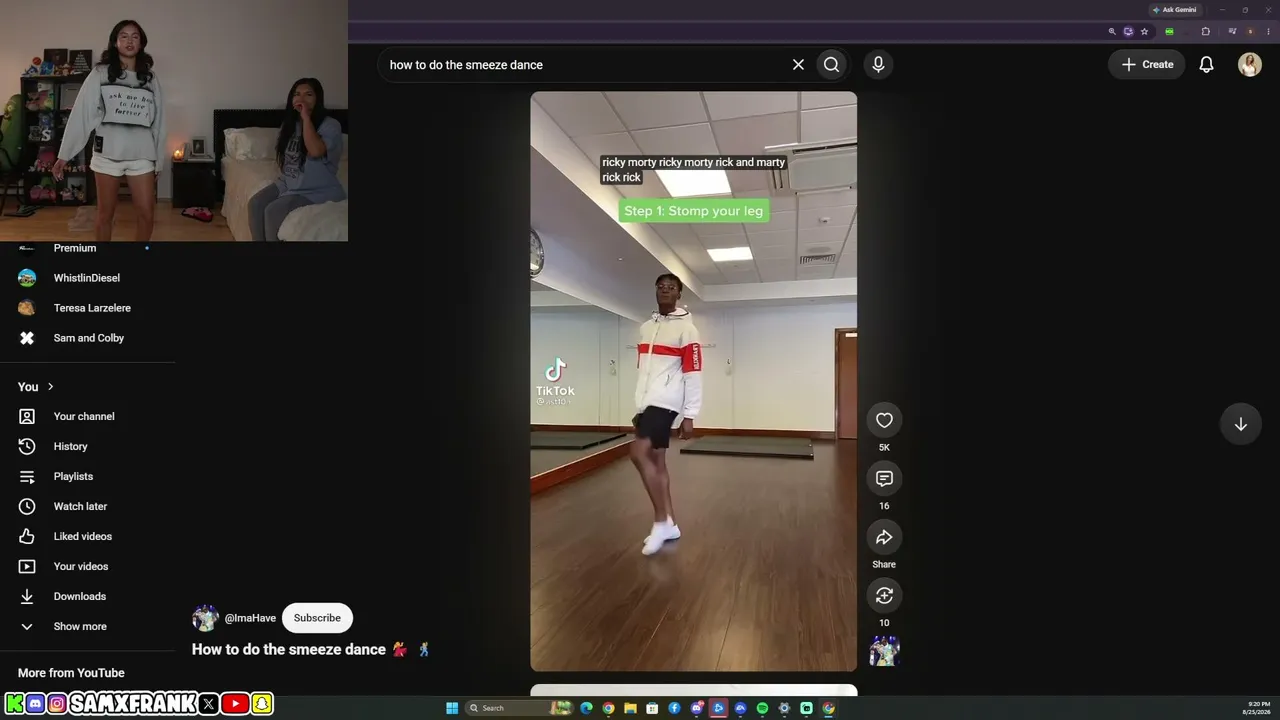Remix this Short
The width and height of the screenshot is (1280, 720).
coord(884,596)
